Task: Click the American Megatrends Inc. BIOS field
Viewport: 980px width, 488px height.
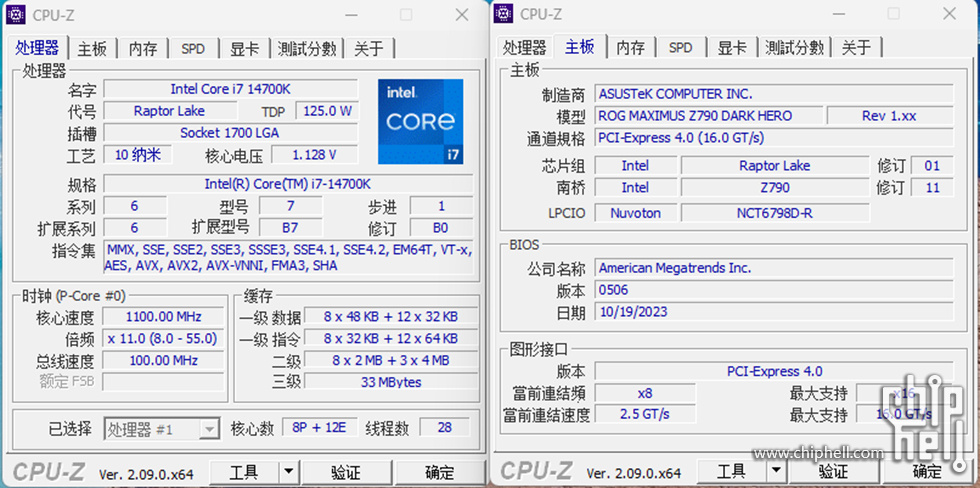Action: (774, 268)
